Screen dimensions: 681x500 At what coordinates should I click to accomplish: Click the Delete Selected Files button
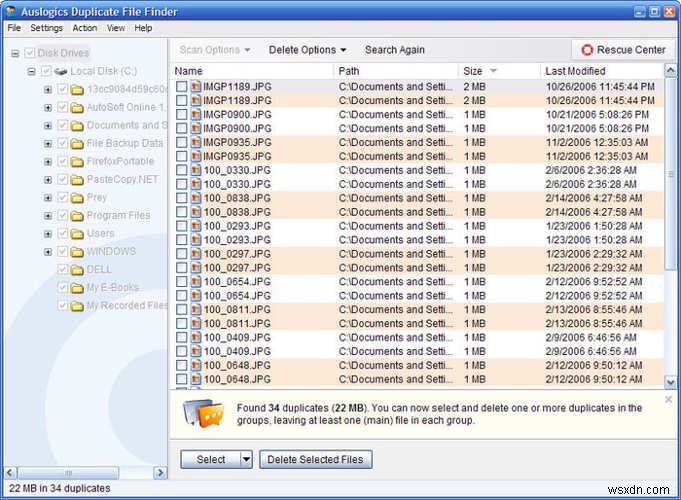click(x=316, y=459)
